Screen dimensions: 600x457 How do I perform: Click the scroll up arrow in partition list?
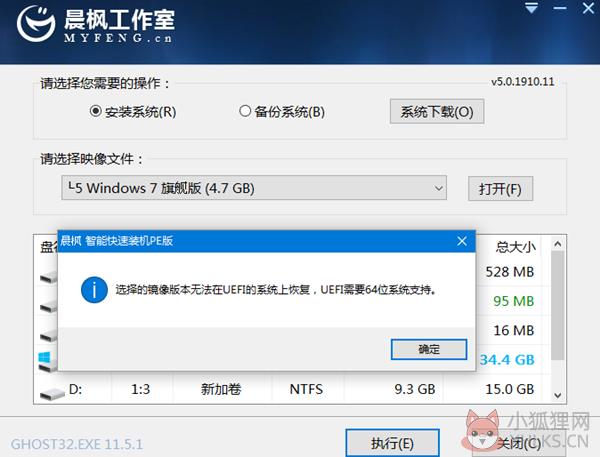point(558,244)
